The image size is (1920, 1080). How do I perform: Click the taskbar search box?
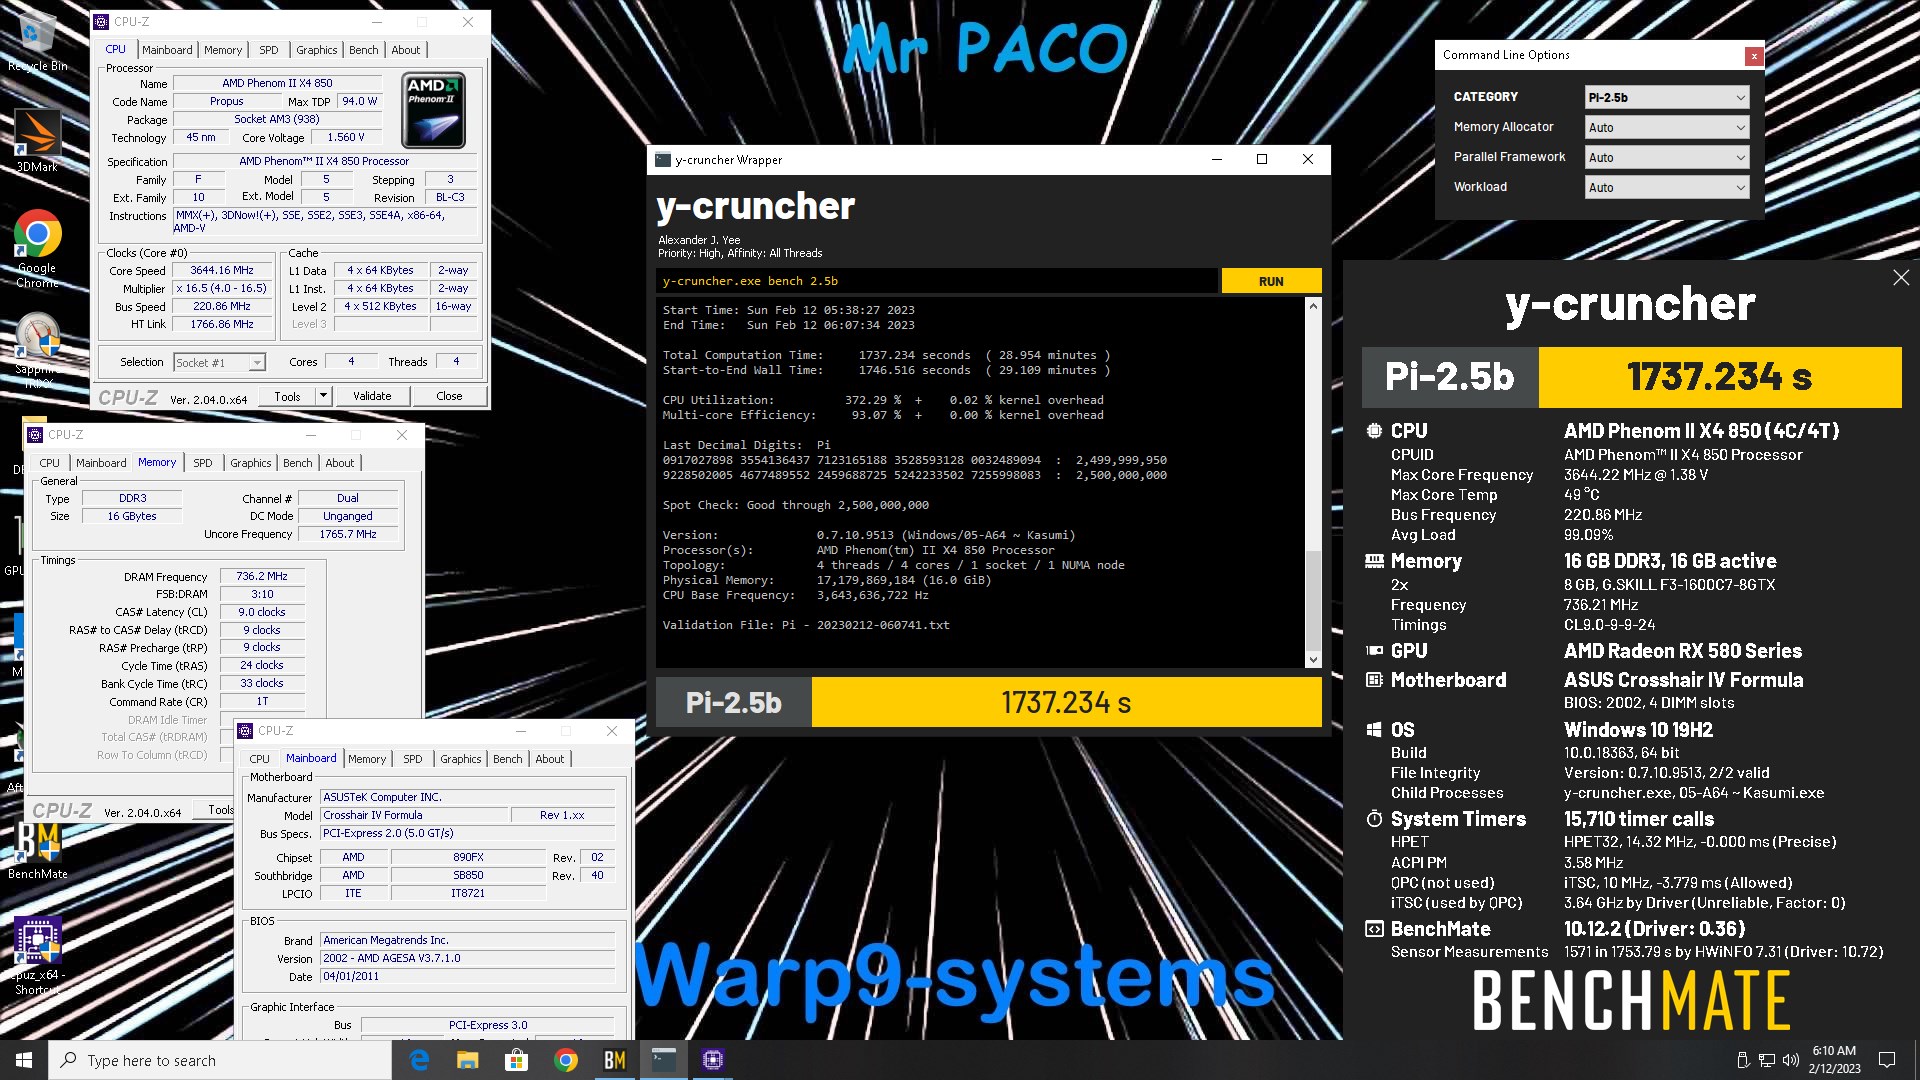pos(220,1060)
